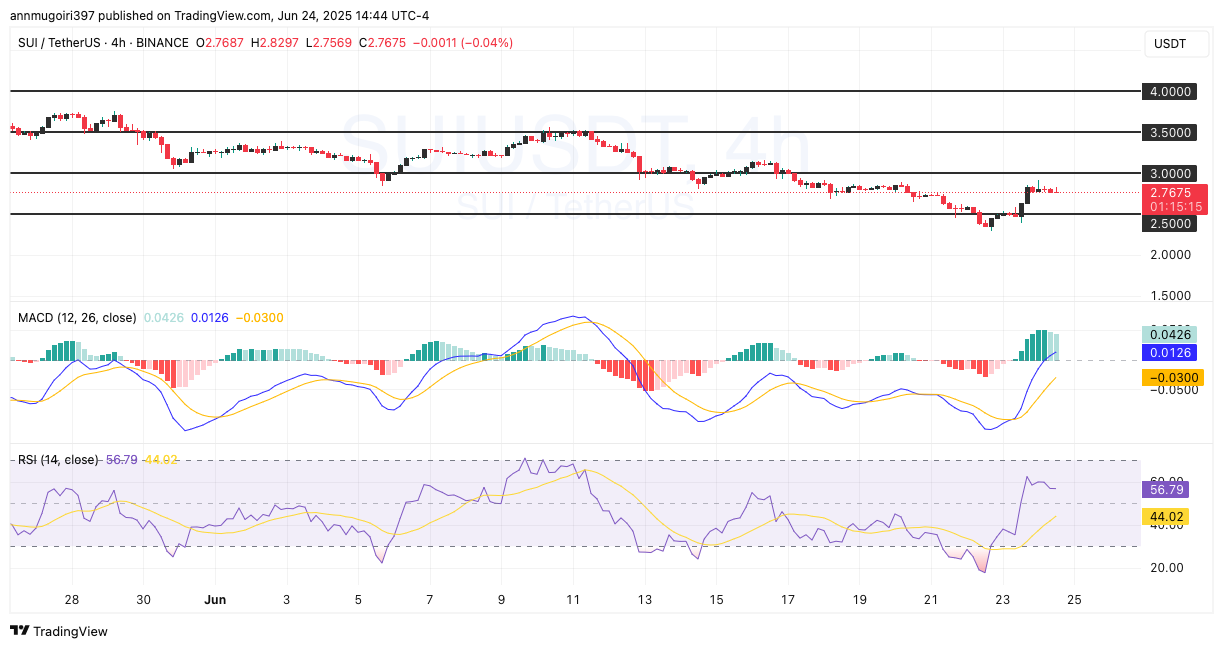
Task: Click the TradingView logo icon
Action: [19, 631]
